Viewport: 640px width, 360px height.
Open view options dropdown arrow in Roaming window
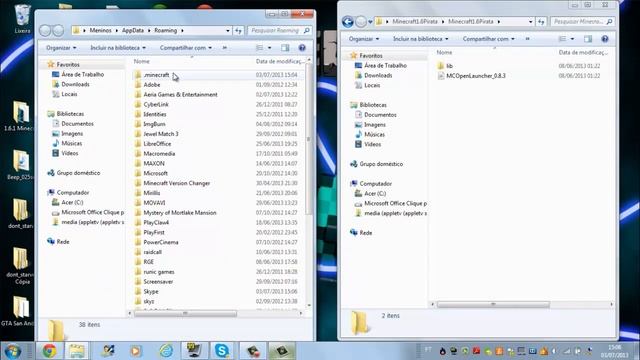pyautogui.click(x=269, y=48)
